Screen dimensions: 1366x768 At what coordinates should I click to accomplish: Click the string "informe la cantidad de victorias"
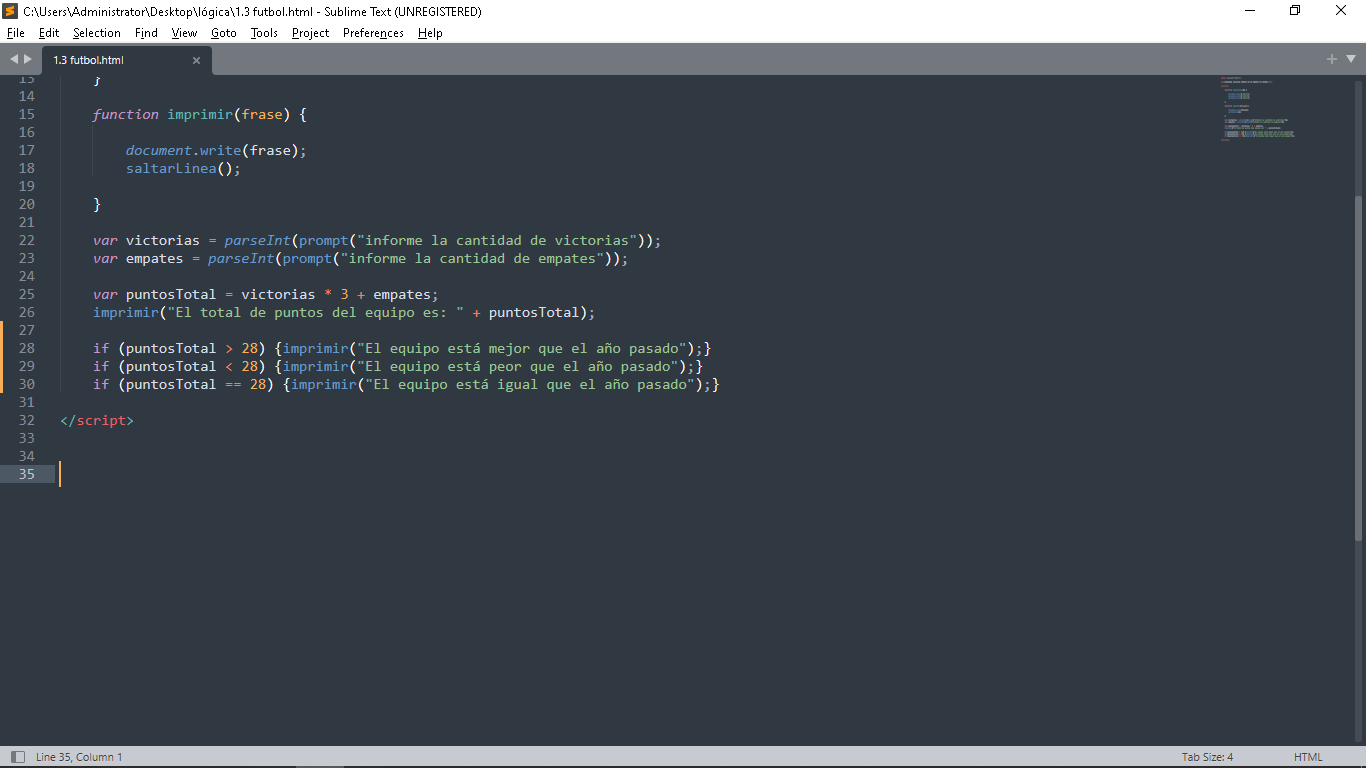(497, 240)
